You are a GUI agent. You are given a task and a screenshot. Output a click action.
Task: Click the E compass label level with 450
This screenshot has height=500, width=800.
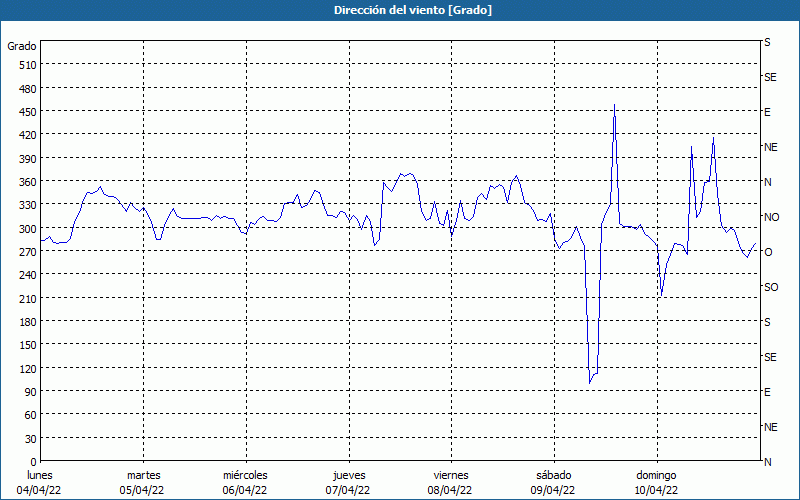coord(767,112)
